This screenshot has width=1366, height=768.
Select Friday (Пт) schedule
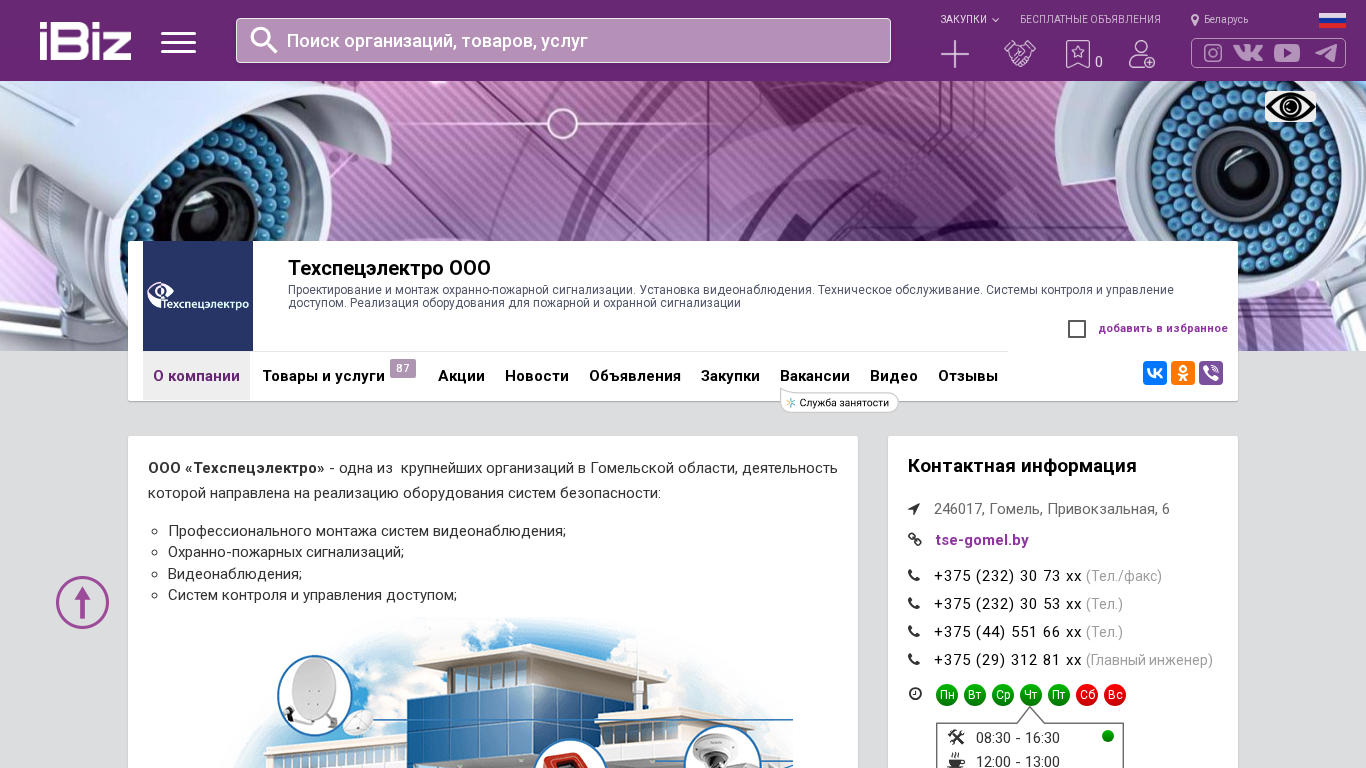coord(1059,695)
